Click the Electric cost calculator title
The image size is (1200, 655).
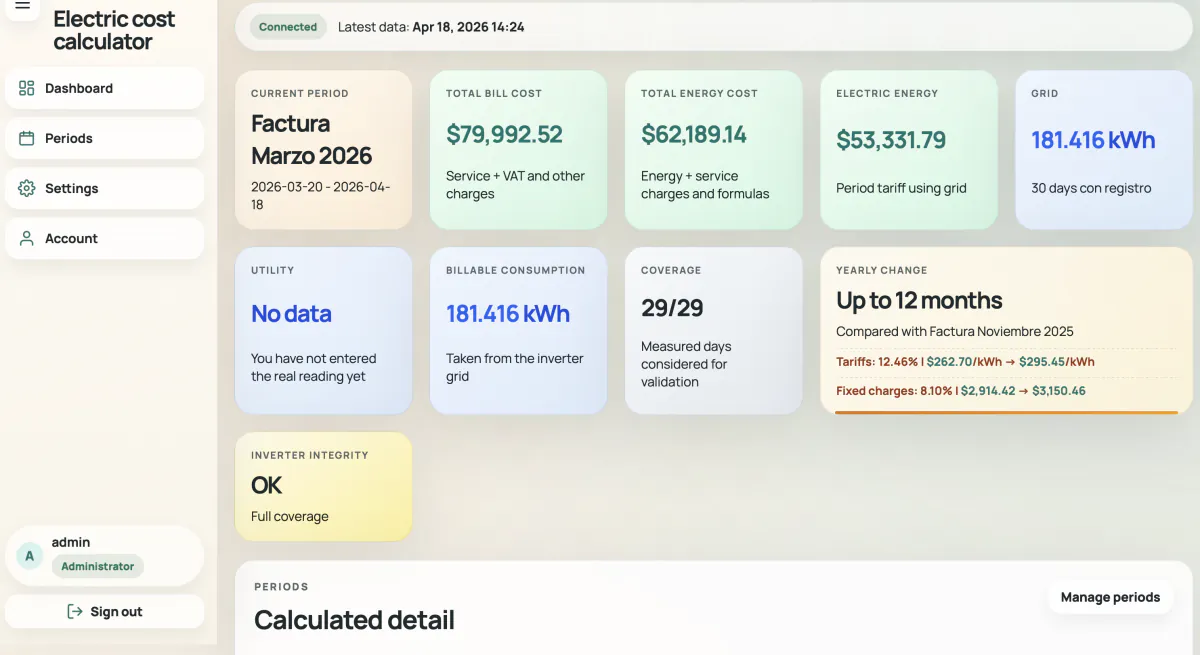[114, 30]
